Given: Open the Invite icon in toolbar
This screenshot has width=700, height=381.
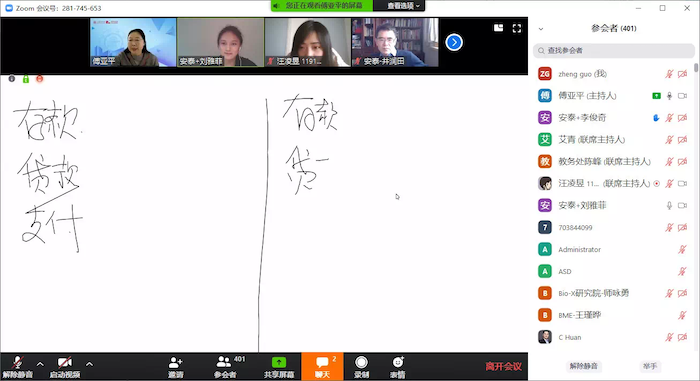Looking at the screenshot, I should [175, 362].
